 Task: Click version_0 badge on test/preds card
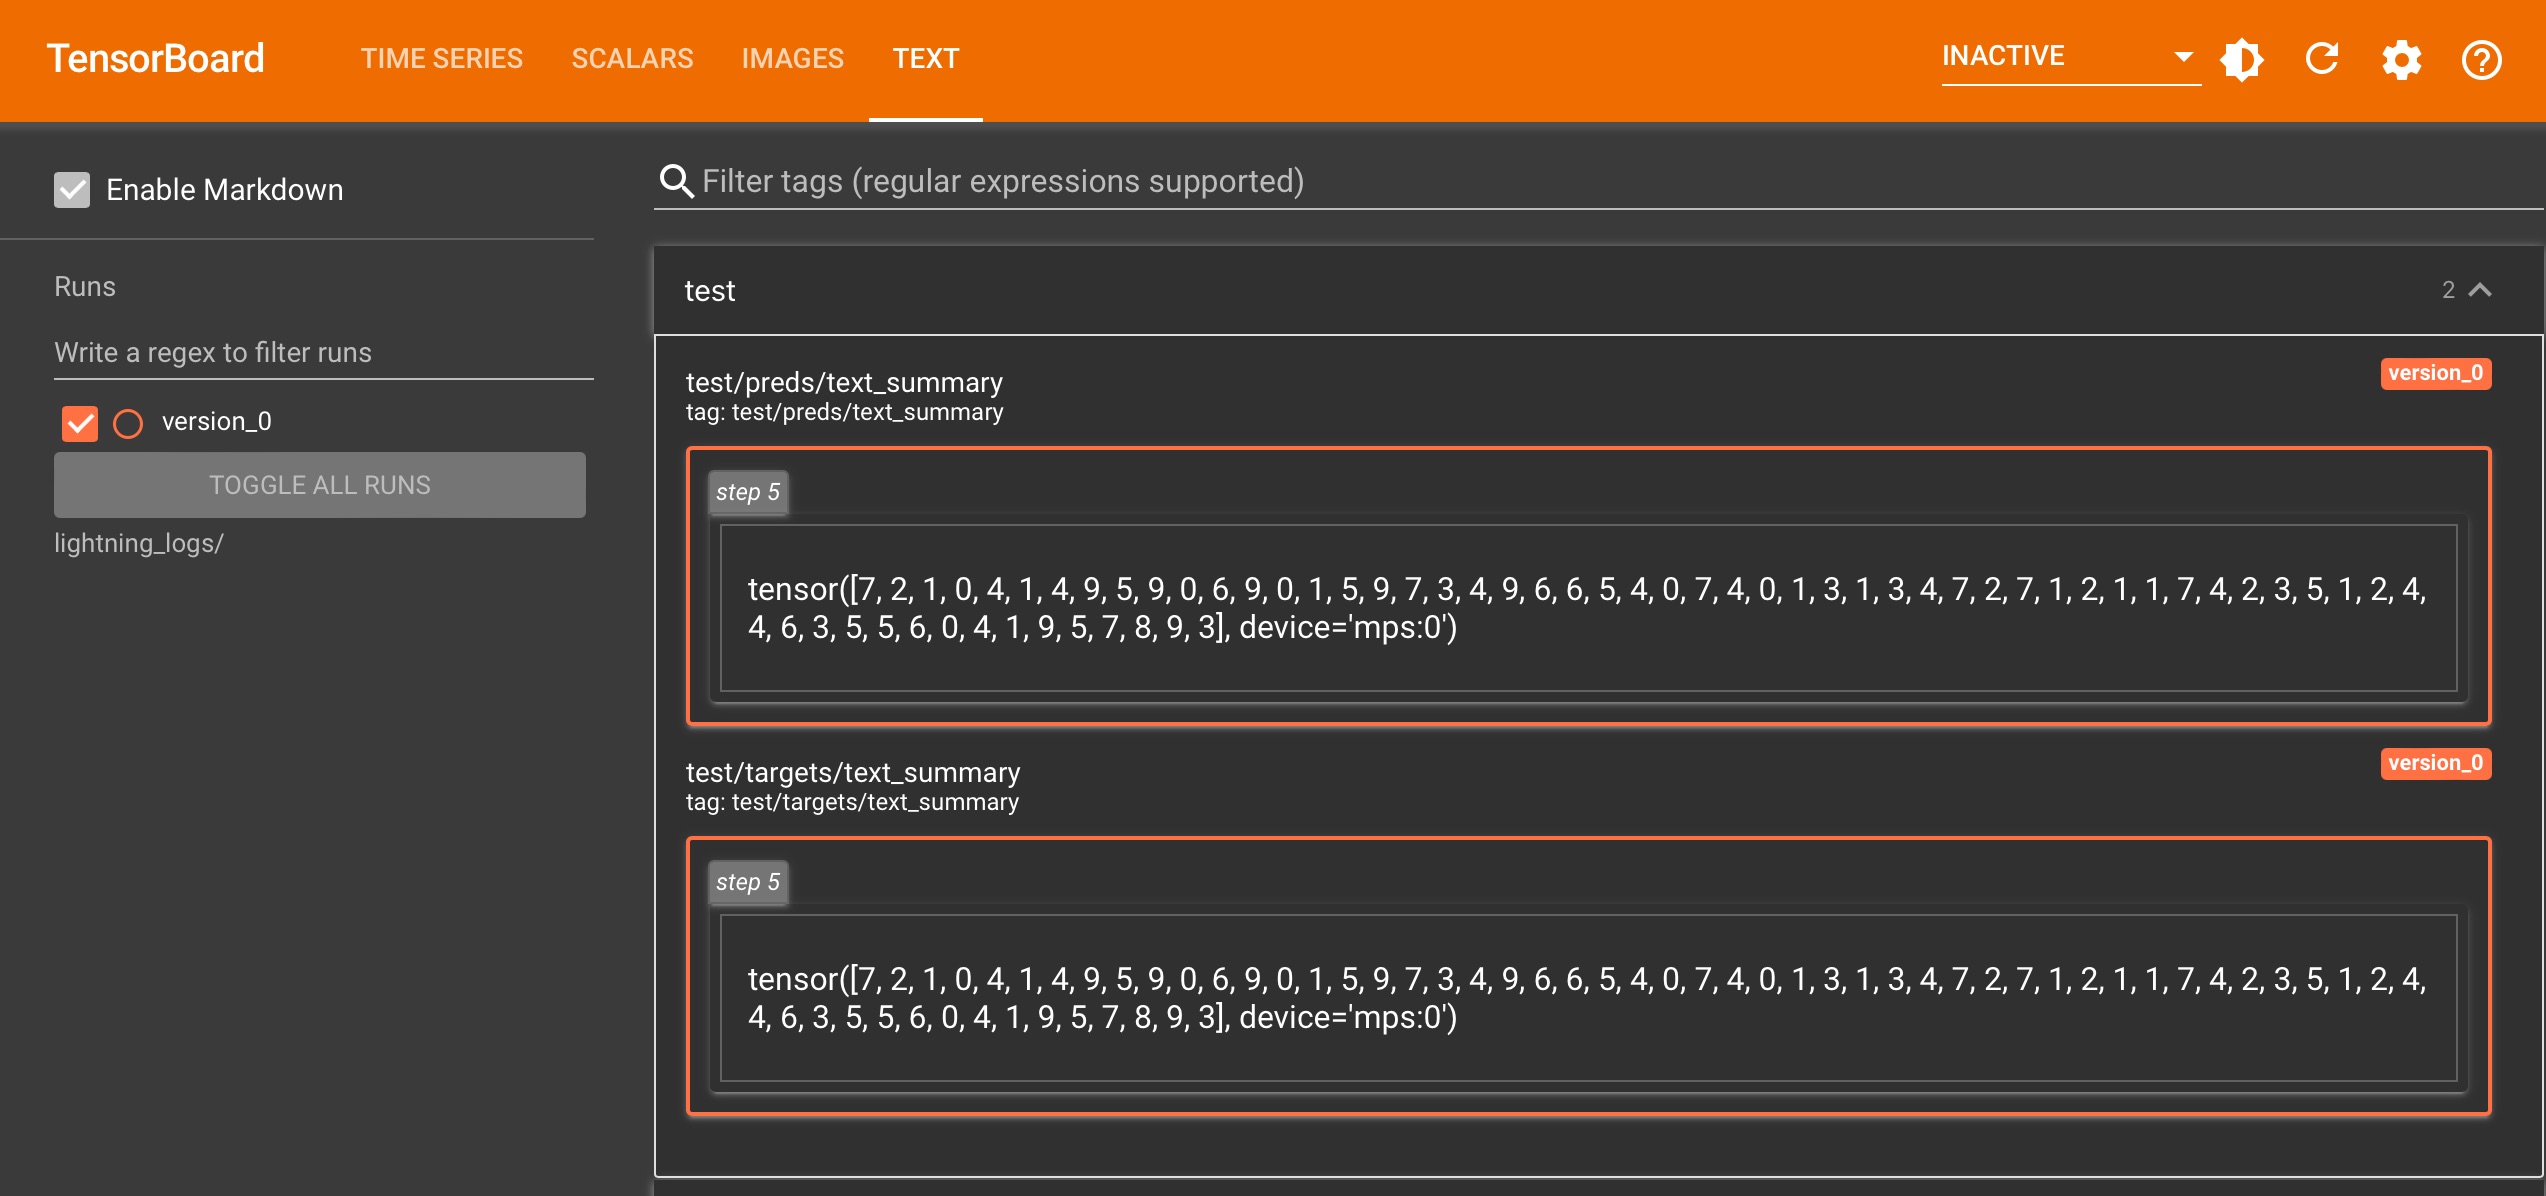2435,373
